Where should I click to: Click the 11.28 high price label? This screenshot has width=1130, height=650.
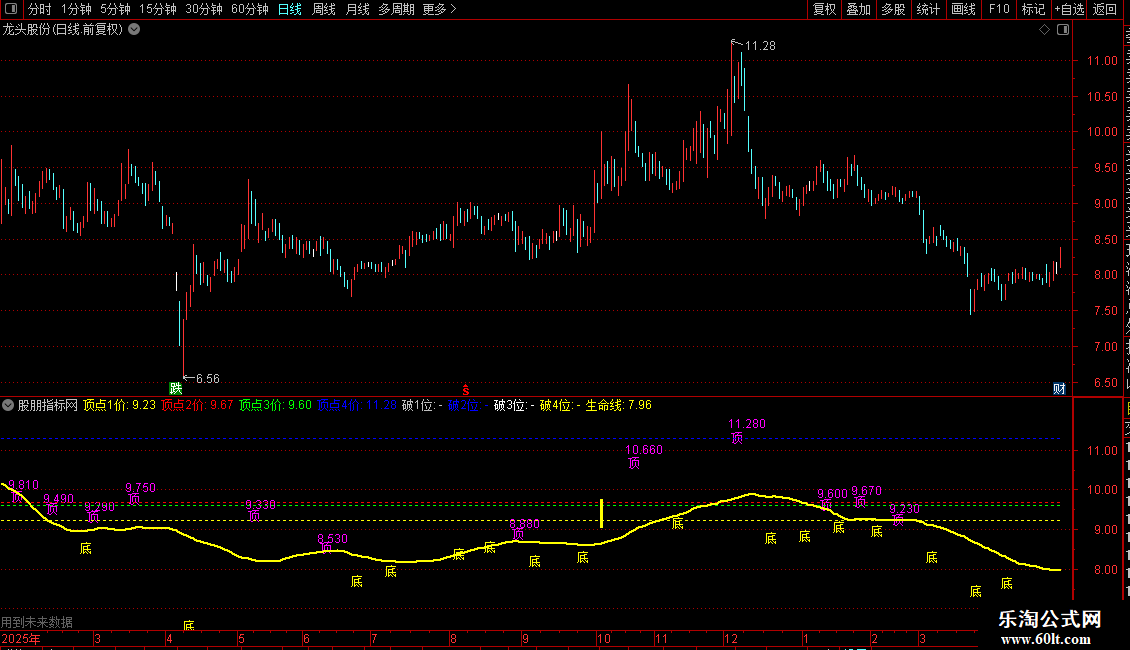(760, 46)
